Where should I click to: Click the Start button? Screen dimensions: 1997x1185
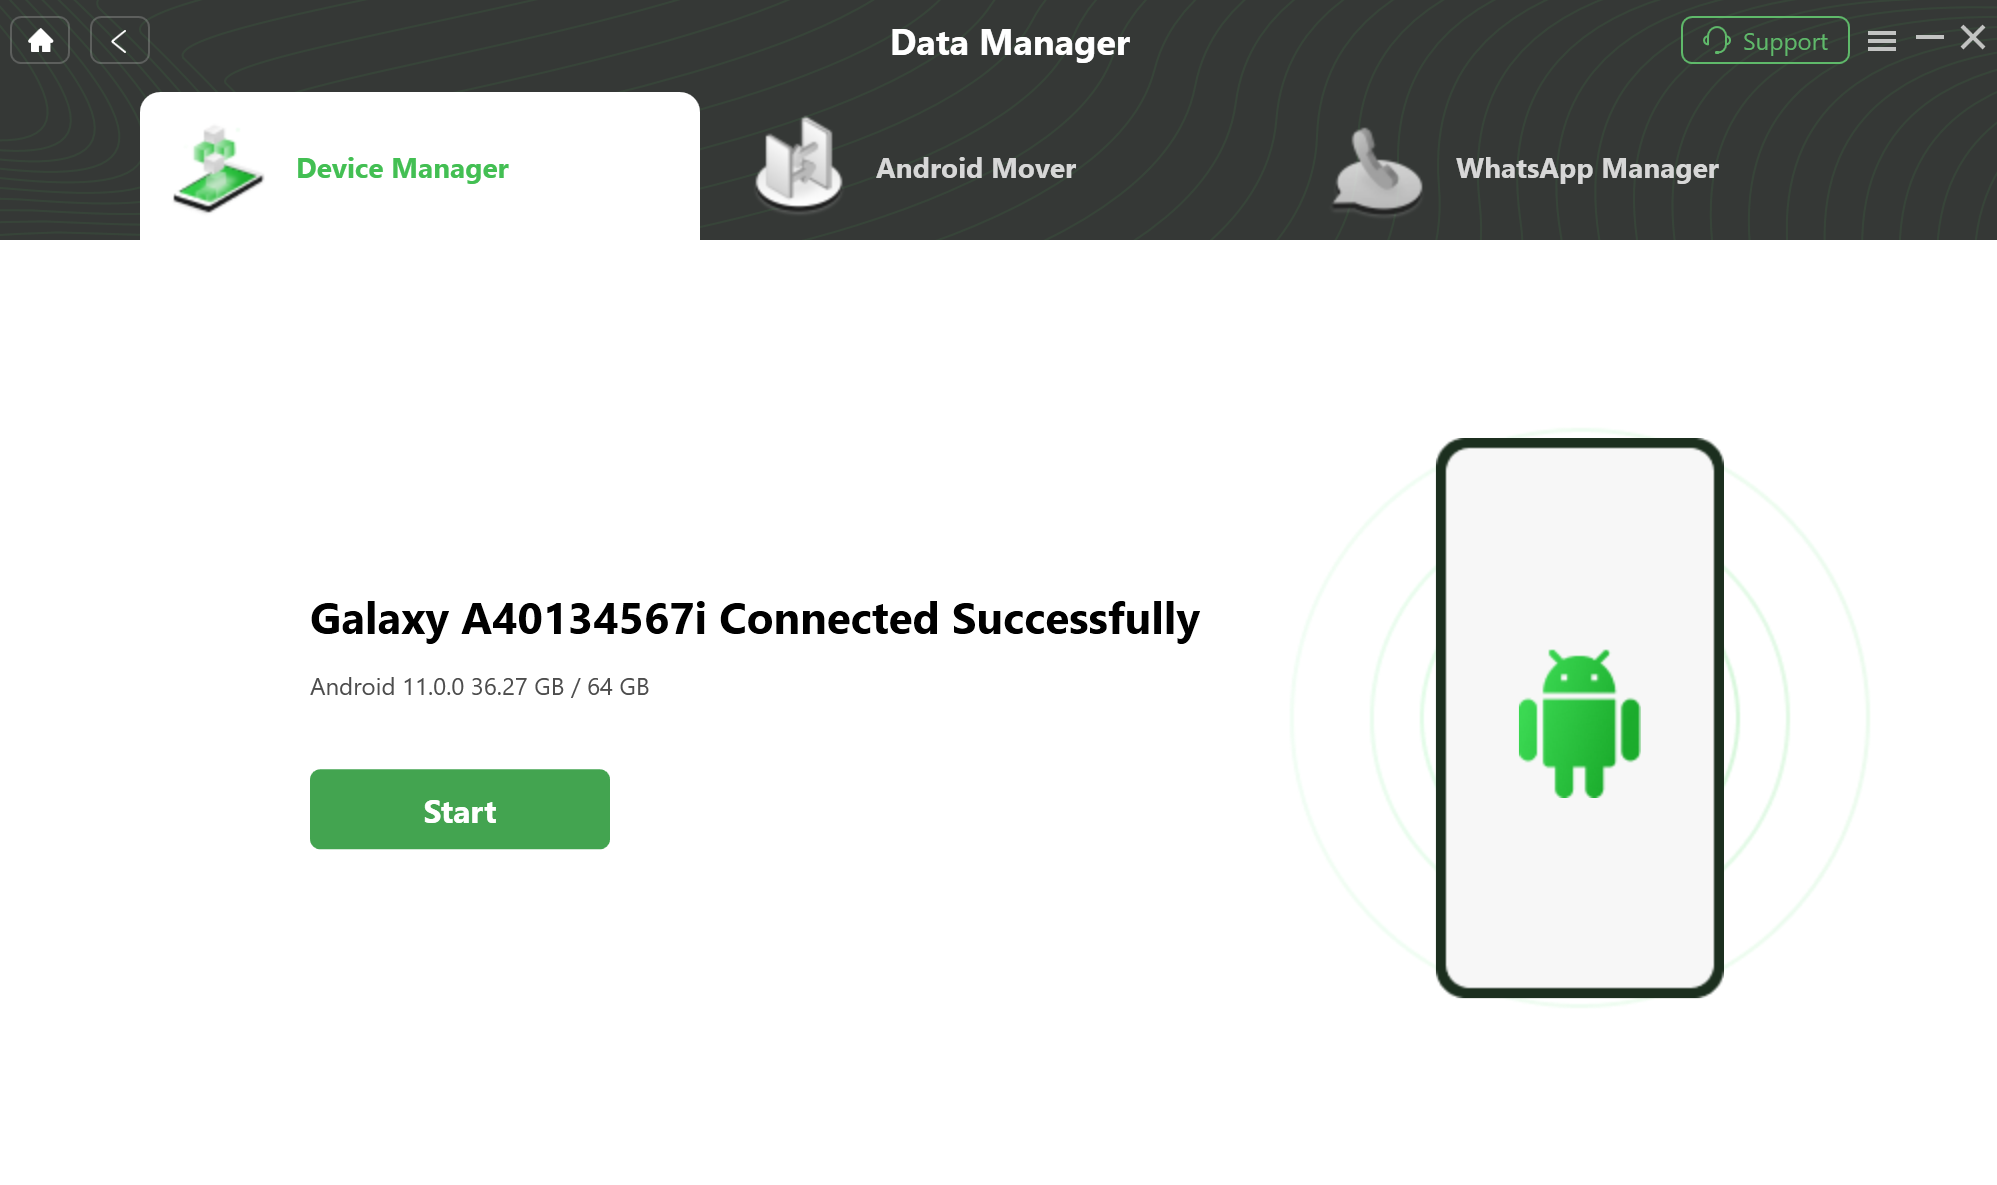point(460,810)
